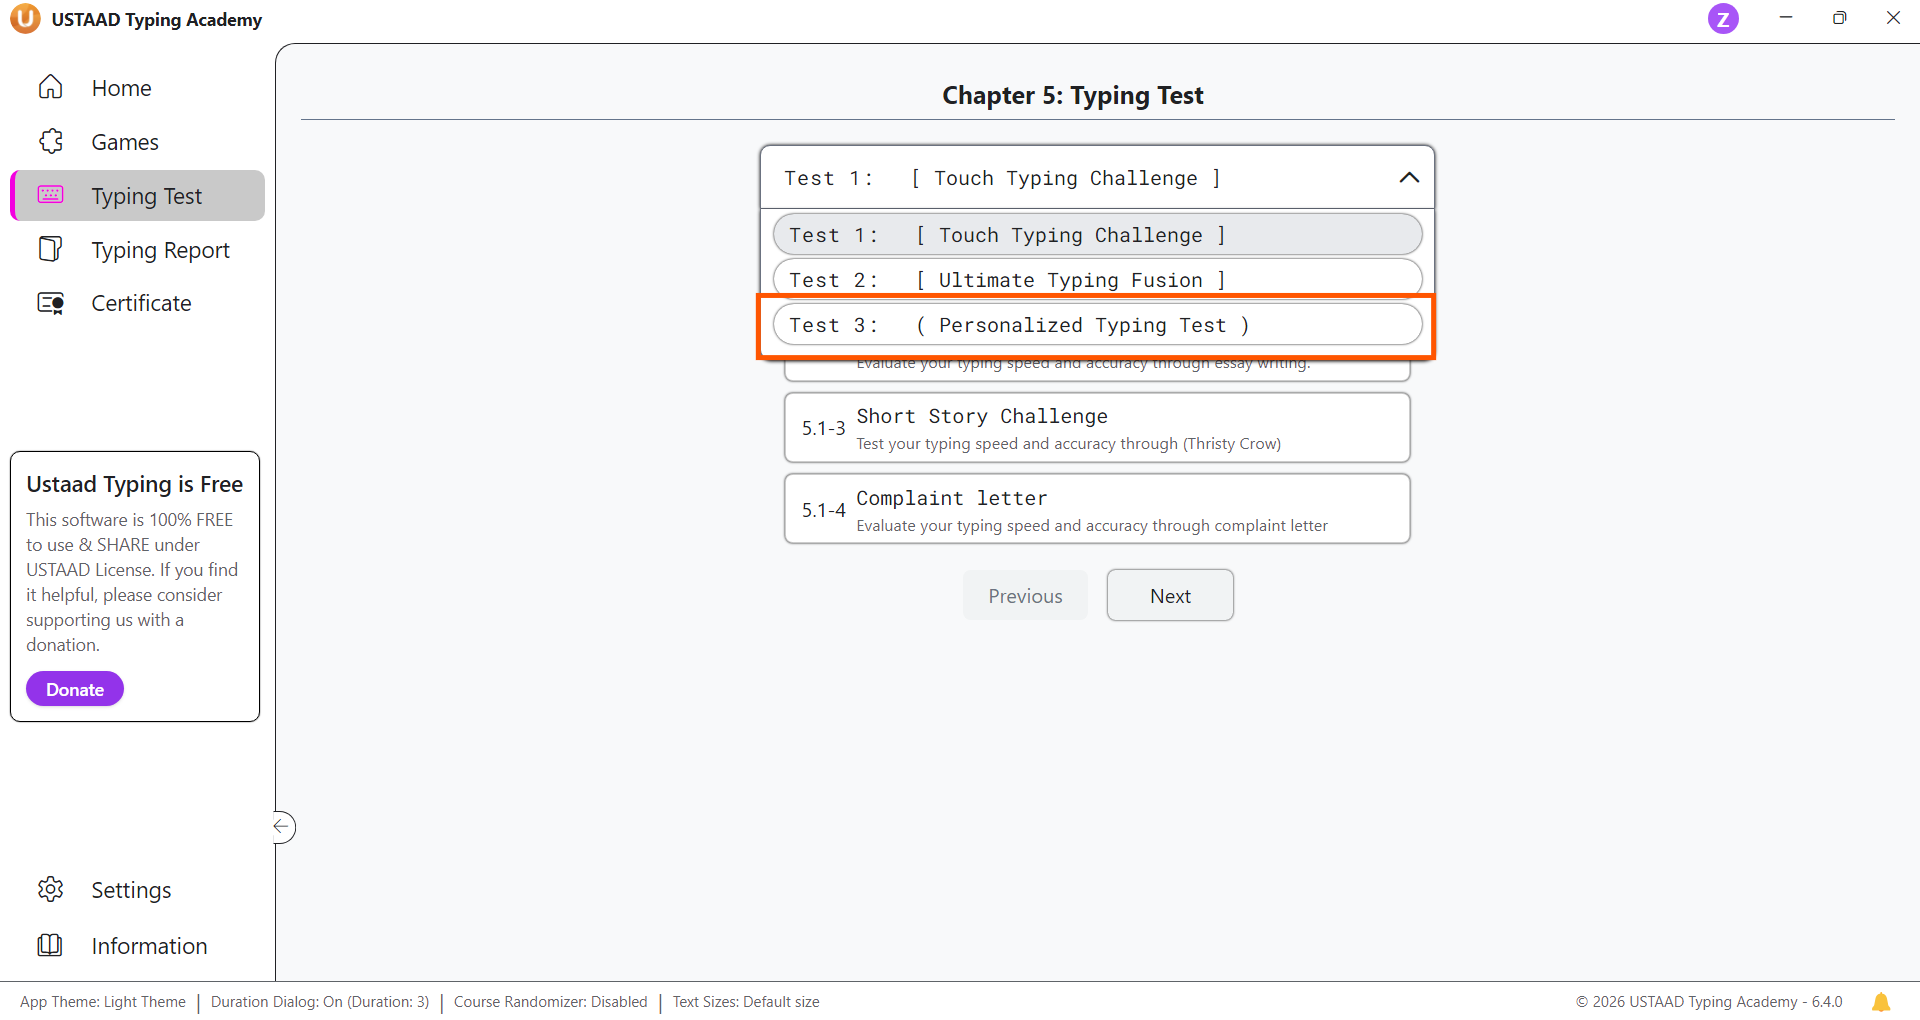
Task: Click the Next button
Action: [x=1169, y=596]
